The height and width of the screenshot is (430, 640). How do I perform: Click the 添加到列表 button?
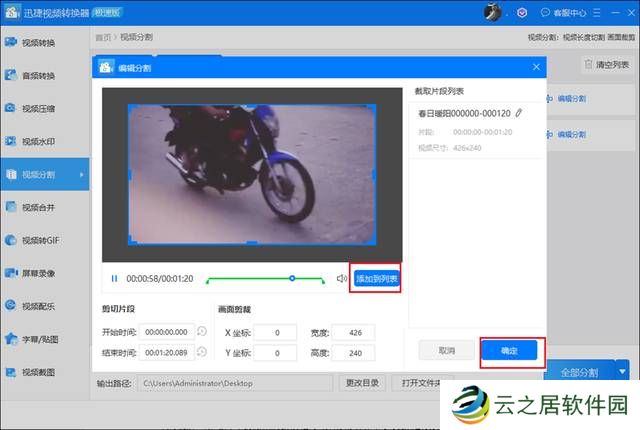376,278
